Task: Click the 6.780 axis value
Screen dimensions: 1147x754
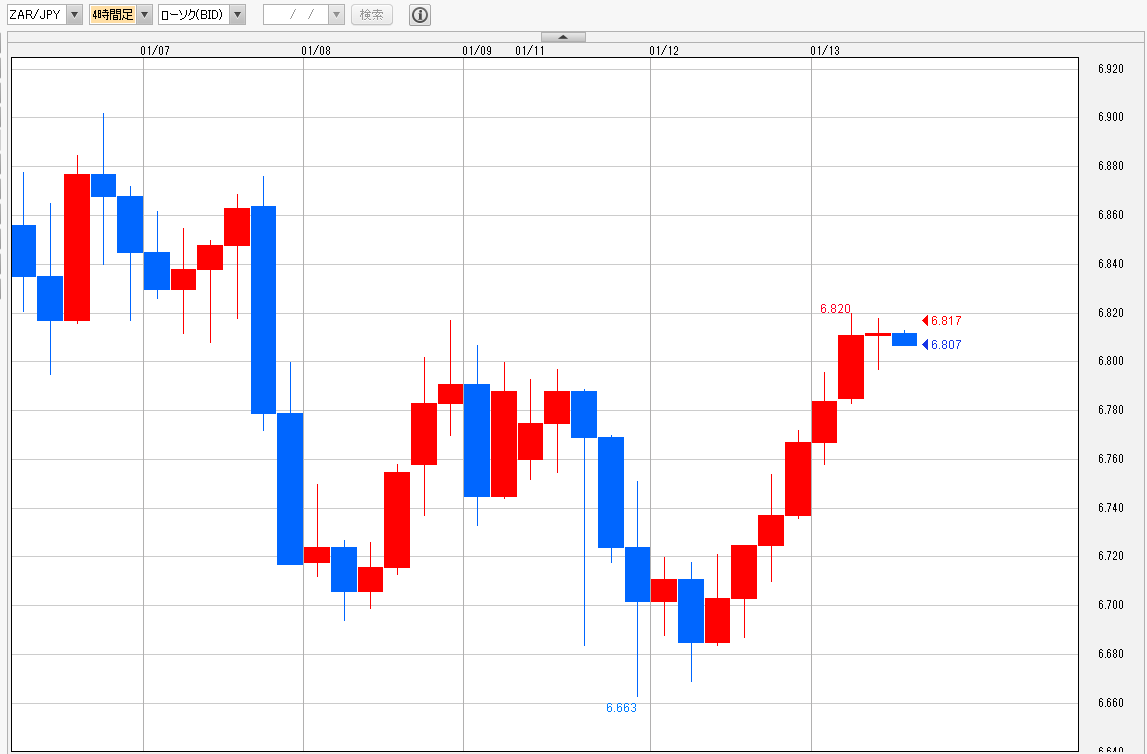Action: (1110, 410)
